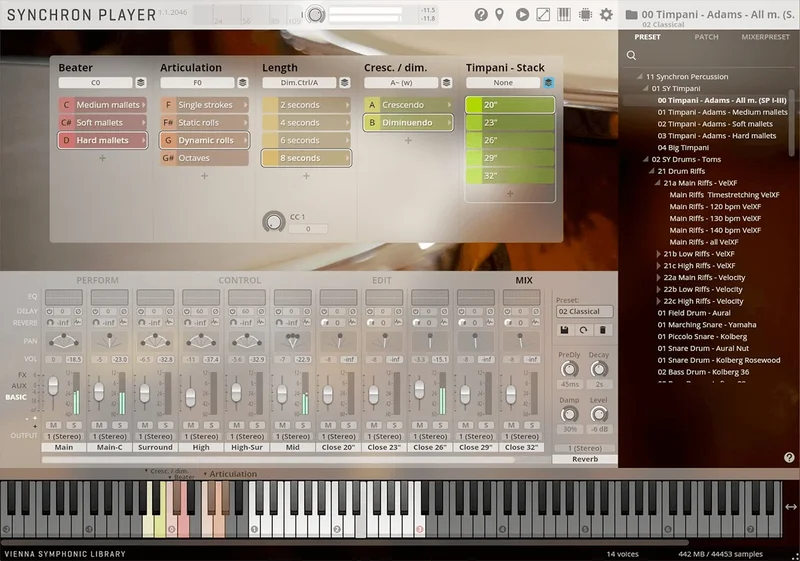Click the reverb Decay knob

[x=599, y=369]
